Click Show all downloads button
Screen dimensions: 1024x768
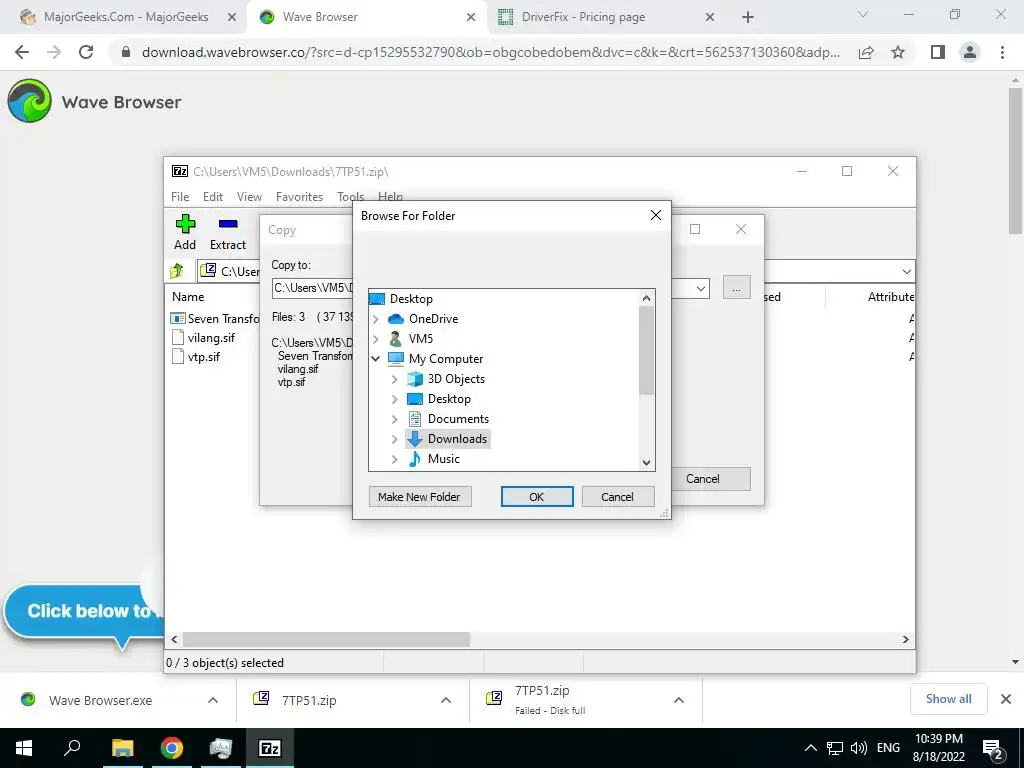coord(948,699)
